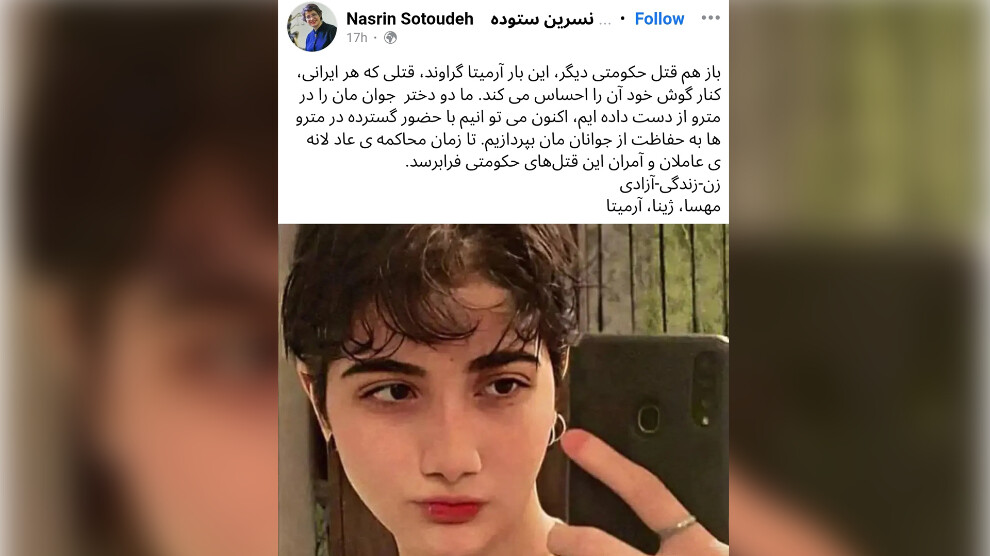Click the line زن-زندگی-آزادی

[670, 185]
